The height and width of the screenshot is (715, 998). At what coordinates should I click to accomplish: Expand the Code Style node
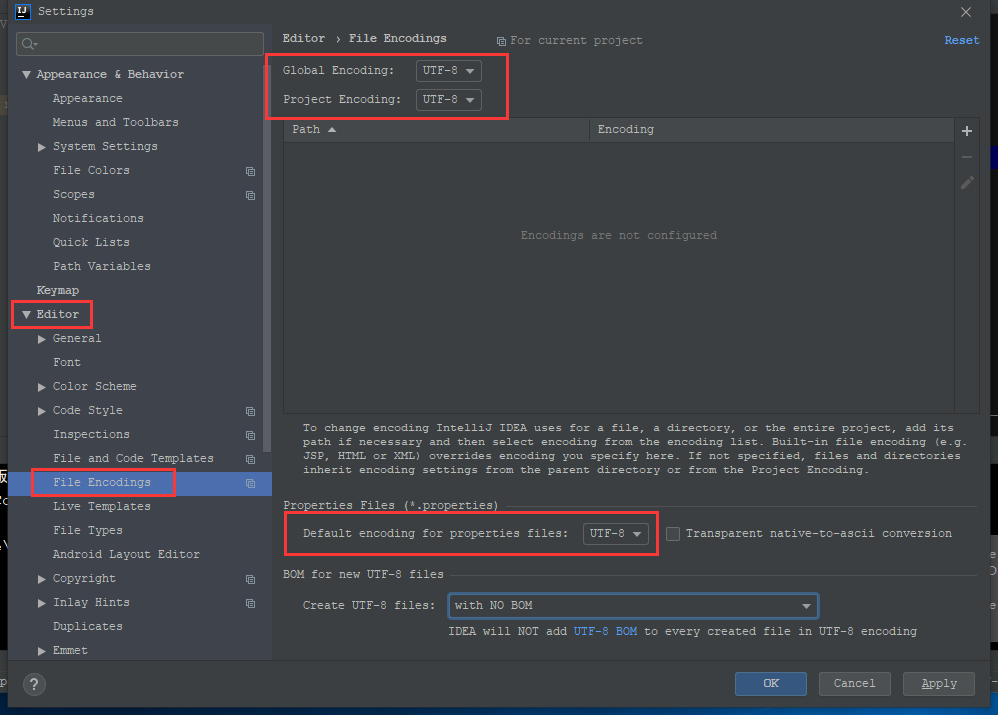click(41, 411)
